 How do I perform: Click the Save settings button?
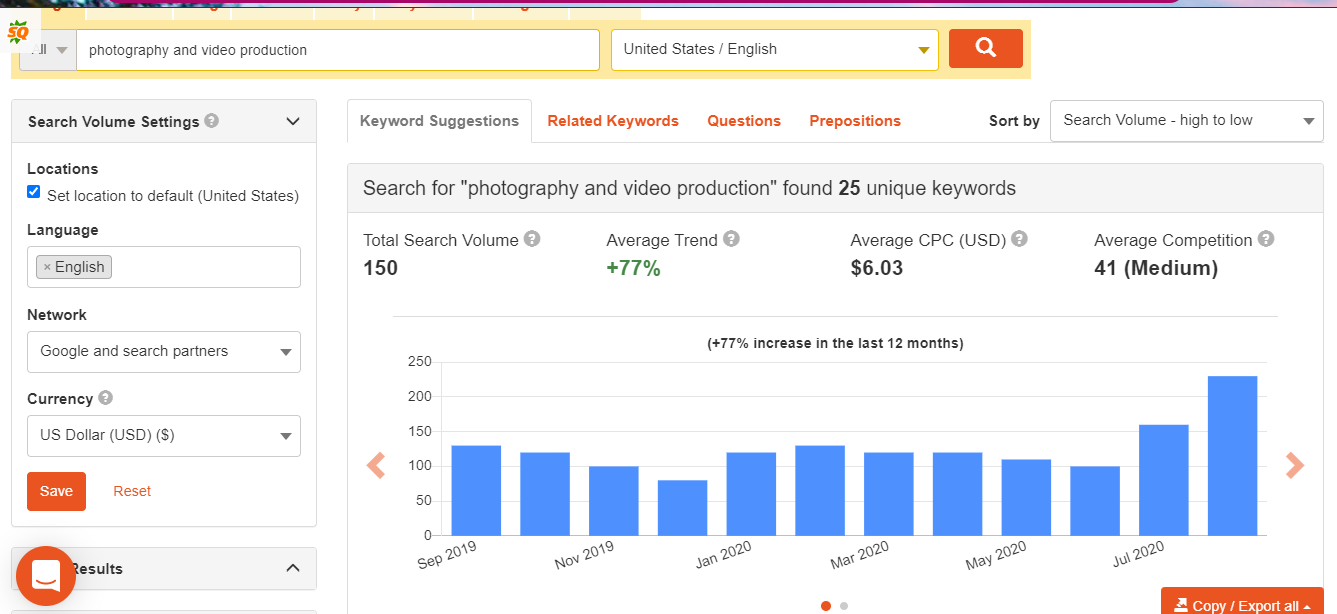(x=56, y=491)
